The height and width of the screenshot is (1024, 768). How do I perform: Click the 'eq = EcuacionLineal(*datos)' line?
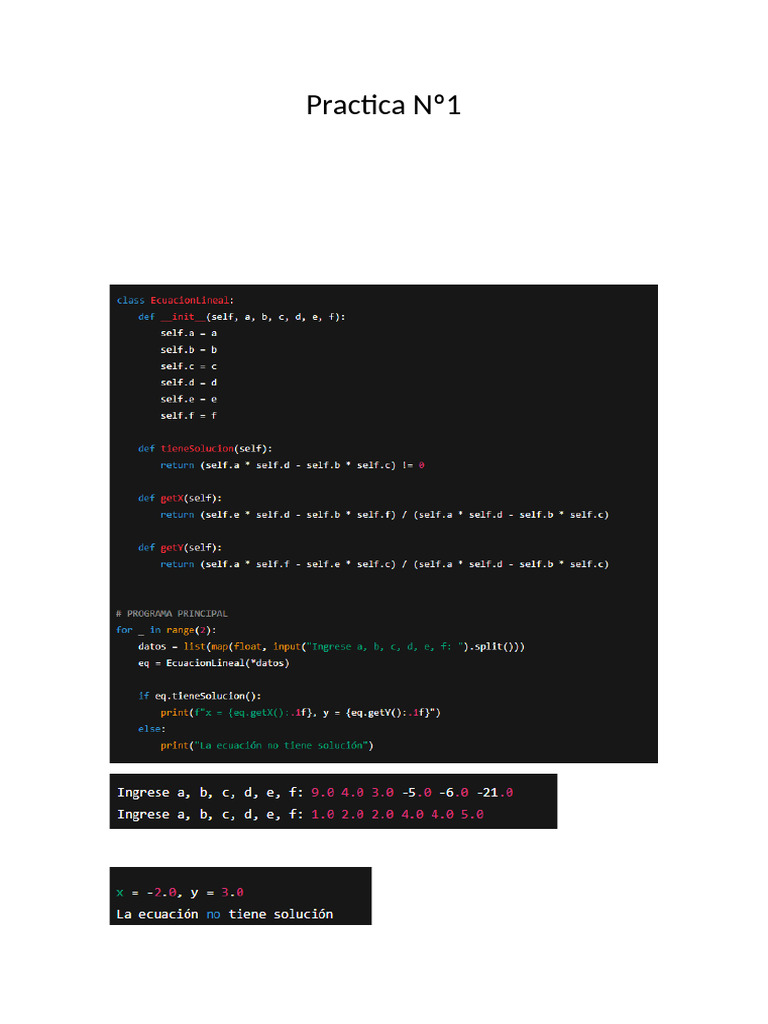214,663
